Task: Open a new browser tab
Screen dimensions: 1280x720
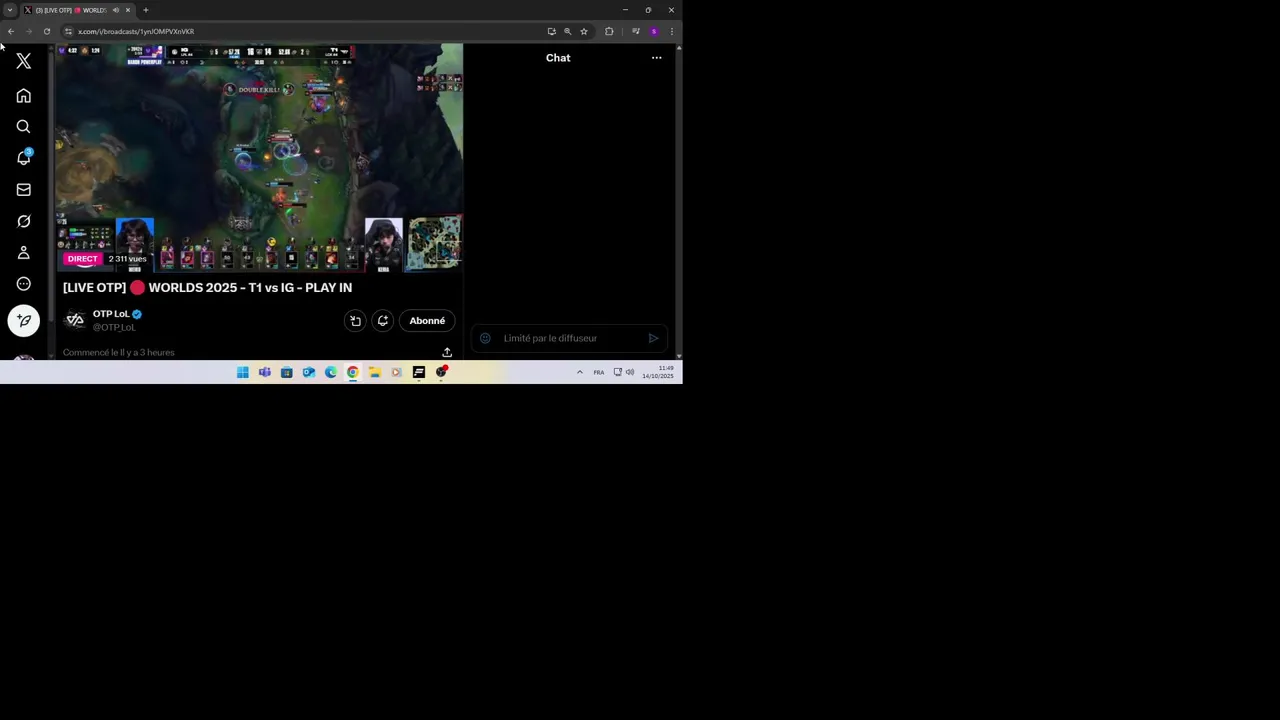Action: coord(146,10)
